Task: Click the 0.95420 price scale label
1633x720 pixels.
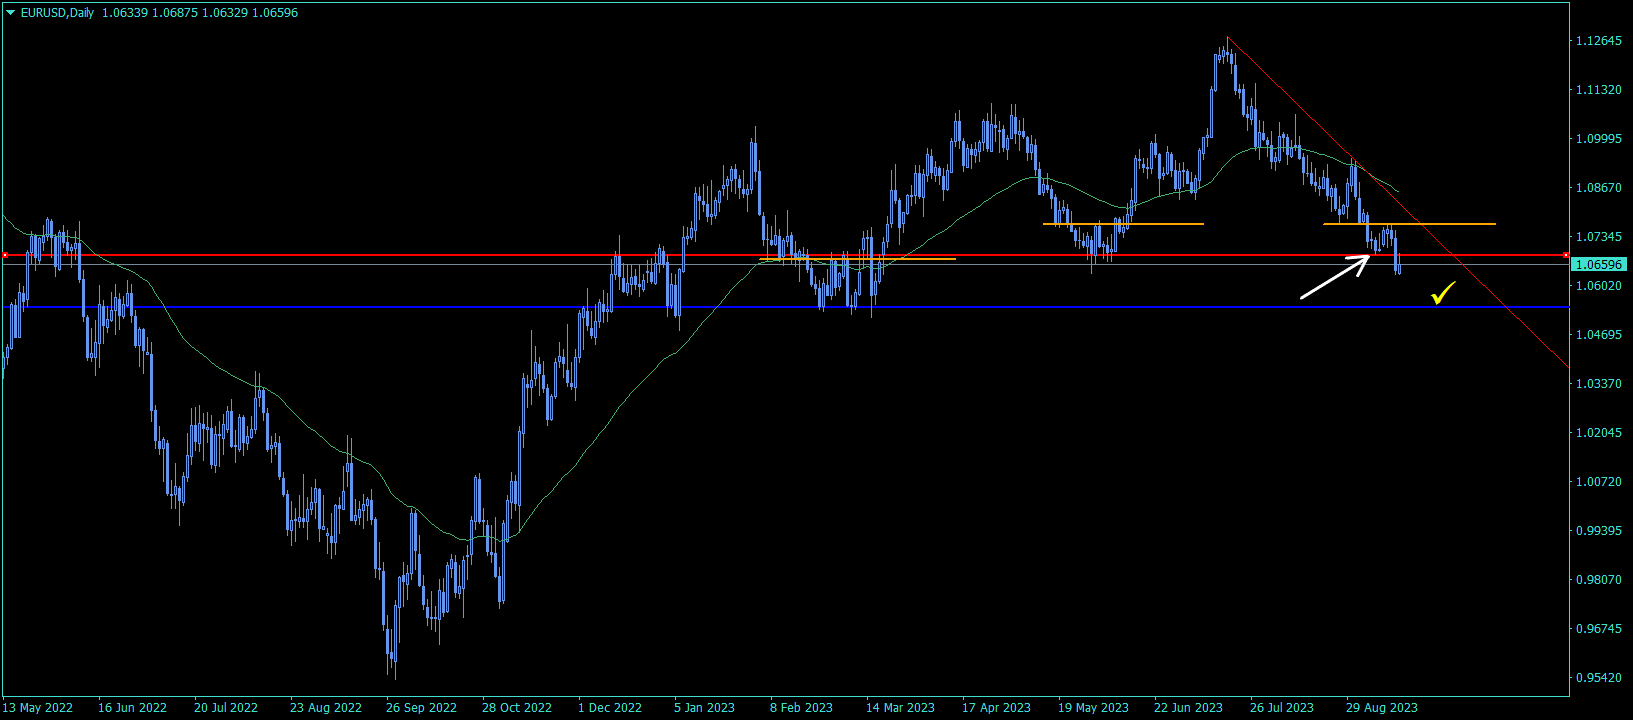Action: (1598, 678)
